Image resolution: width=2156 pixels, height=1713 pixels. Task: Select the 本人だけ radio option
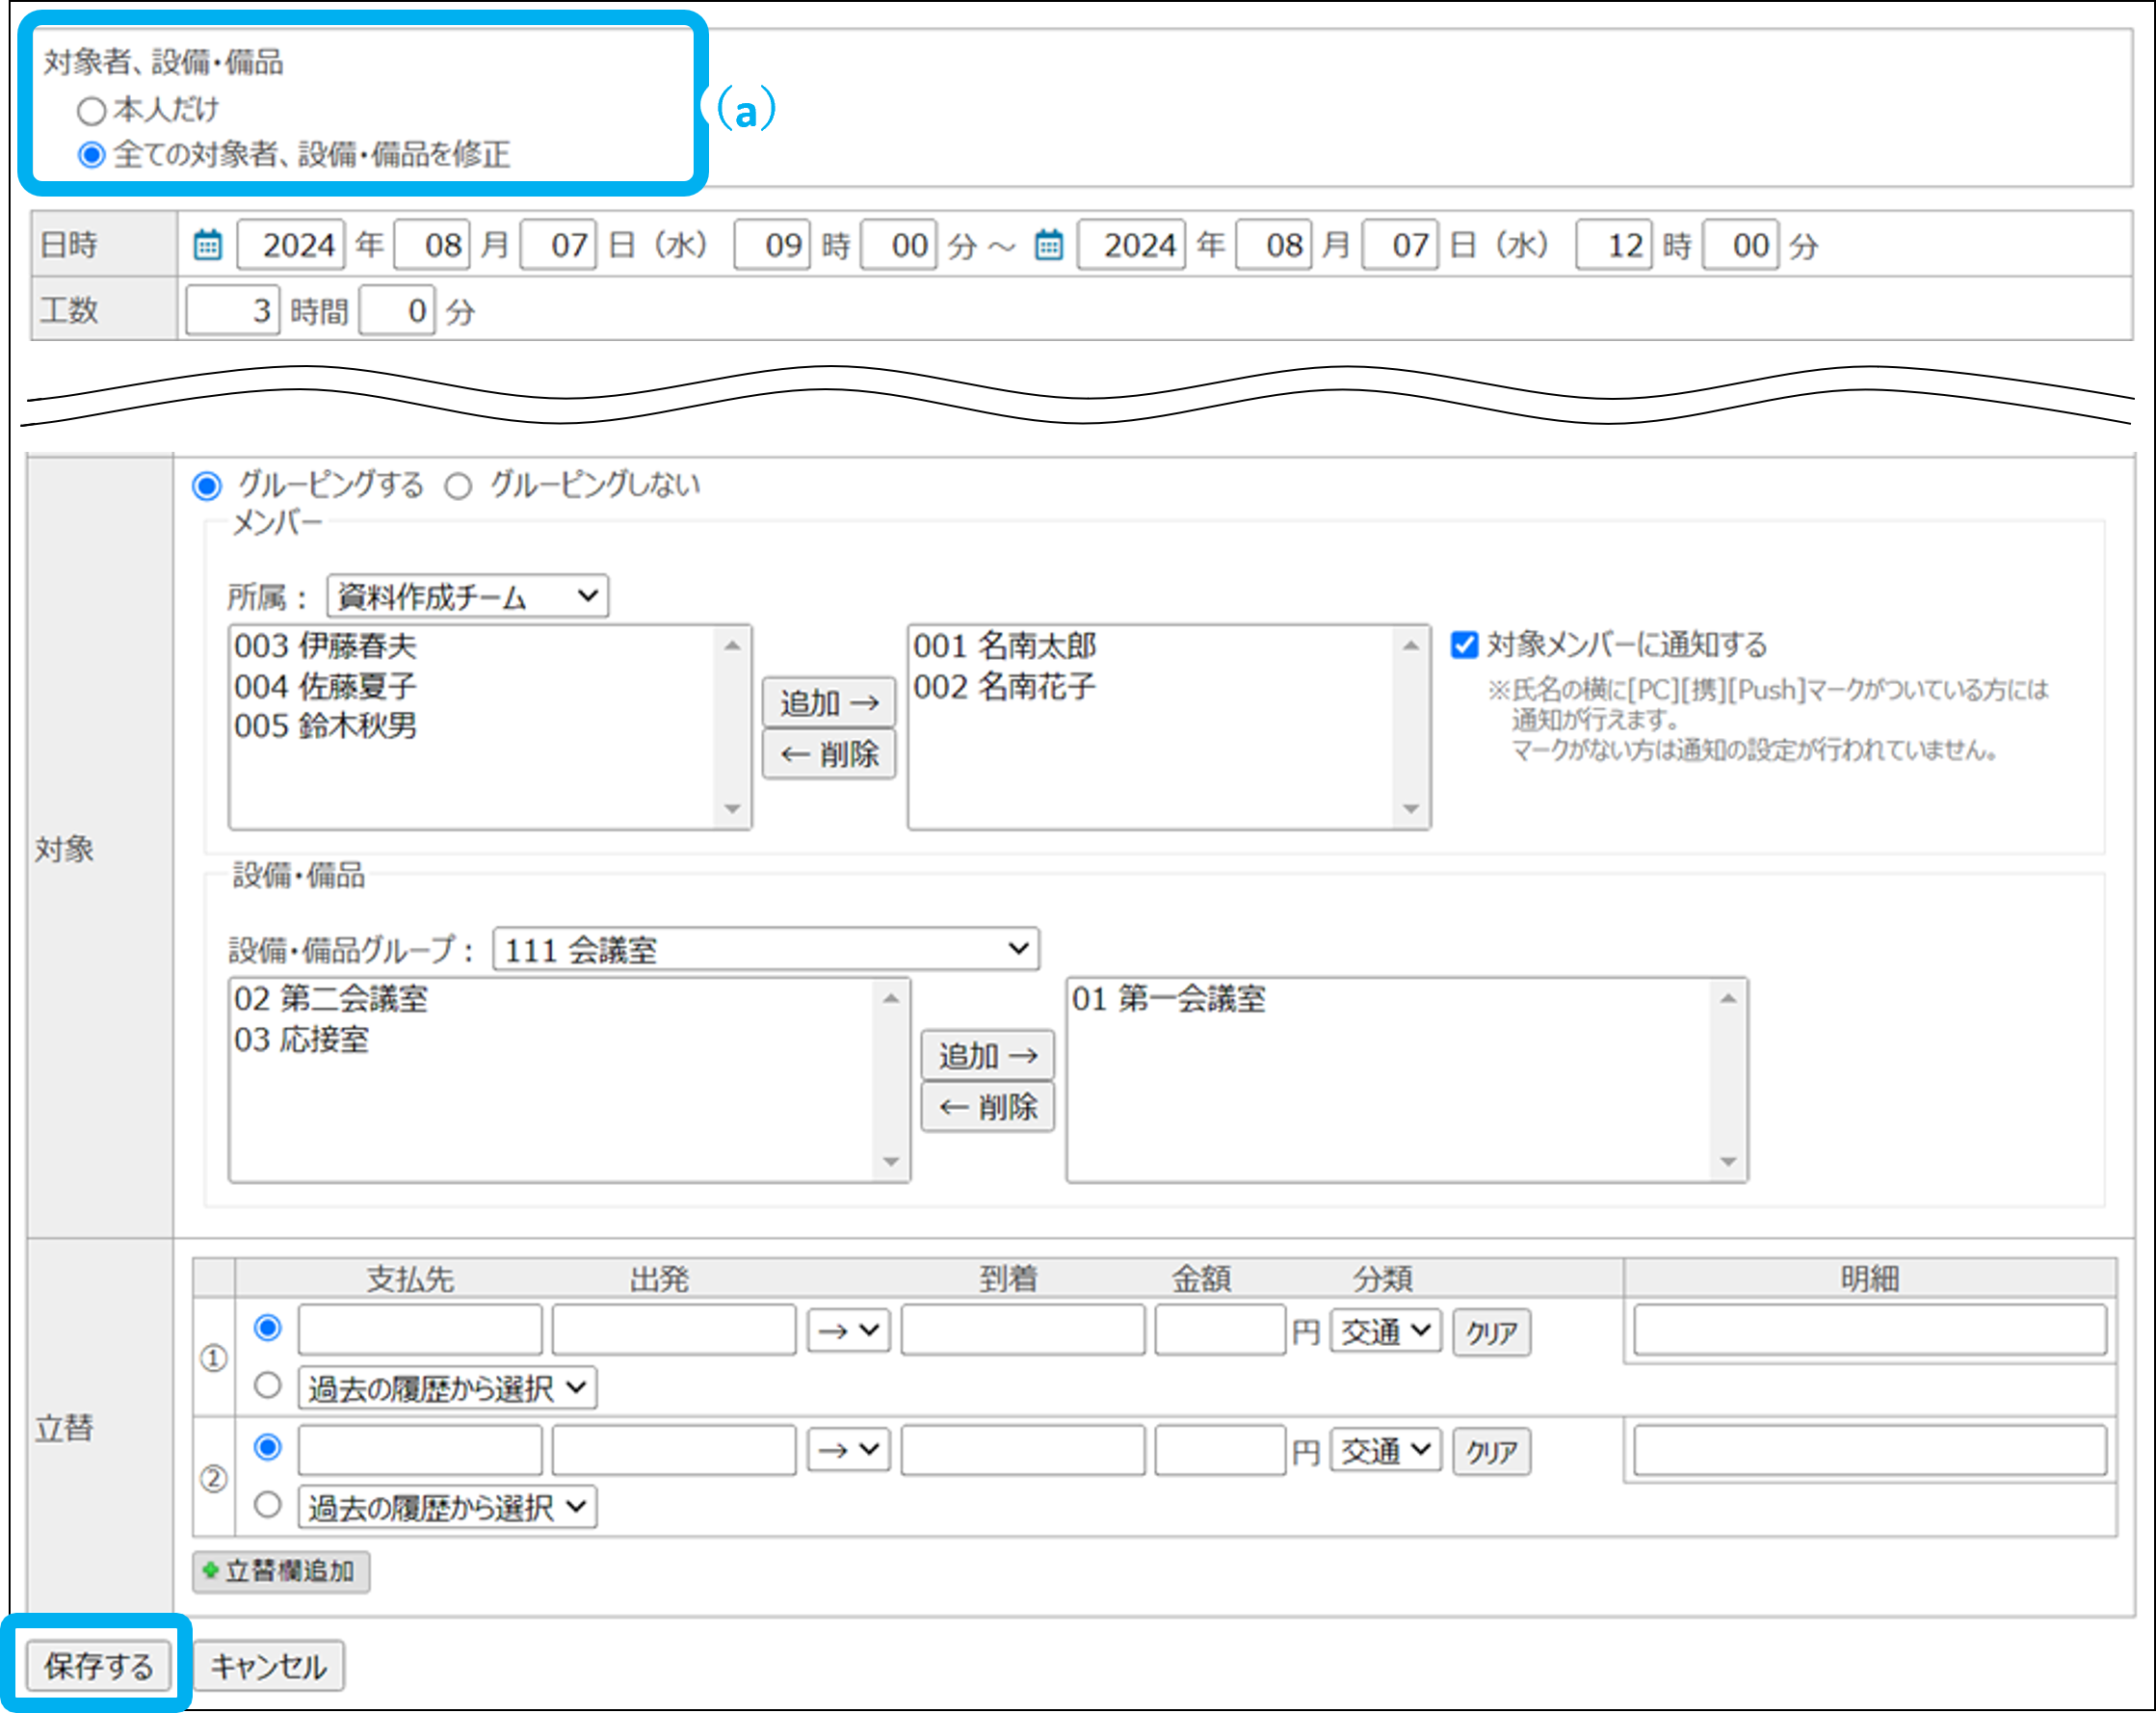(91, 110)
